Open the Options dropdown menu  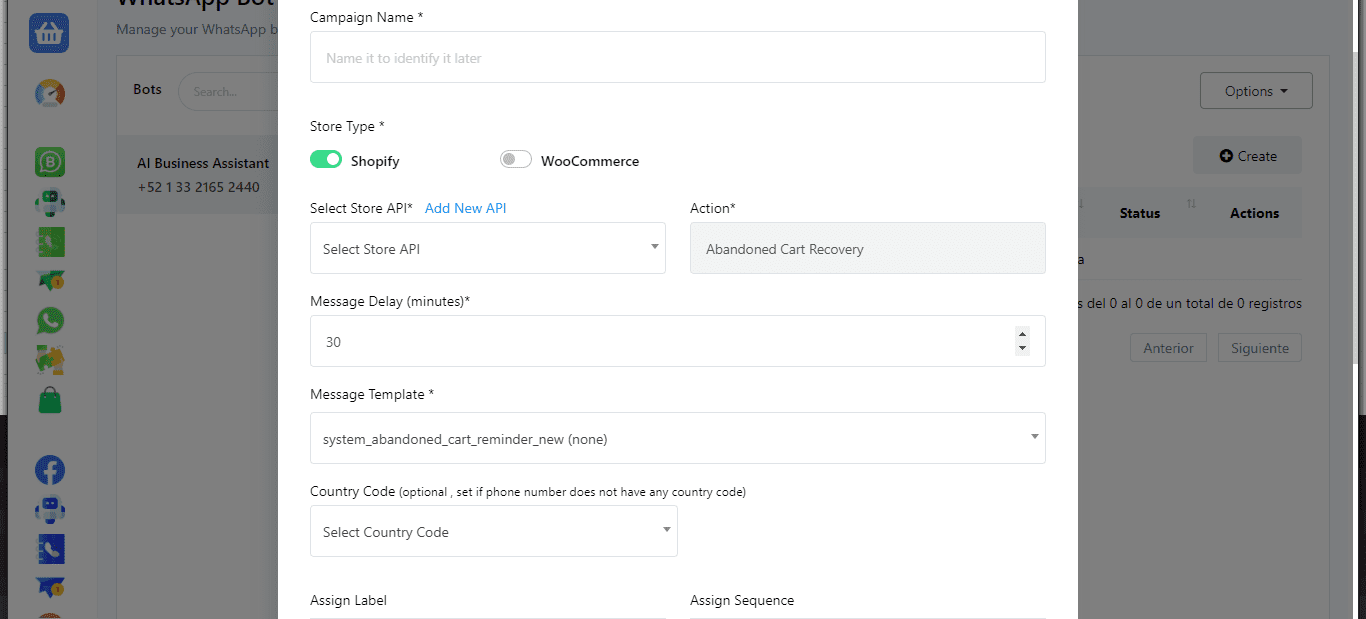tap(1255, 91)
